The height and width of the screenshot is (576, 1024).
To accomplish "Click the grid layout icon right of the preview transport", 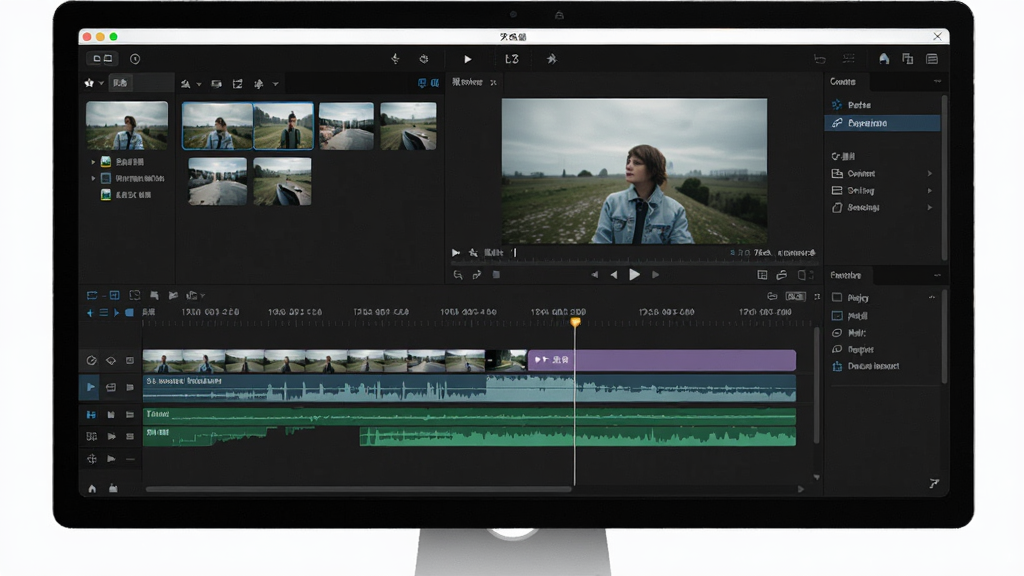I will [762, 275].
